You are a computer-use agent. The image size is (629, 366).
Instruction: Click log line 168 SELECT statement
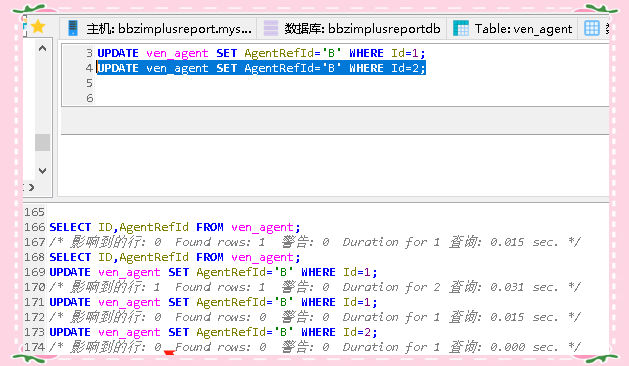tap(174, 257)
